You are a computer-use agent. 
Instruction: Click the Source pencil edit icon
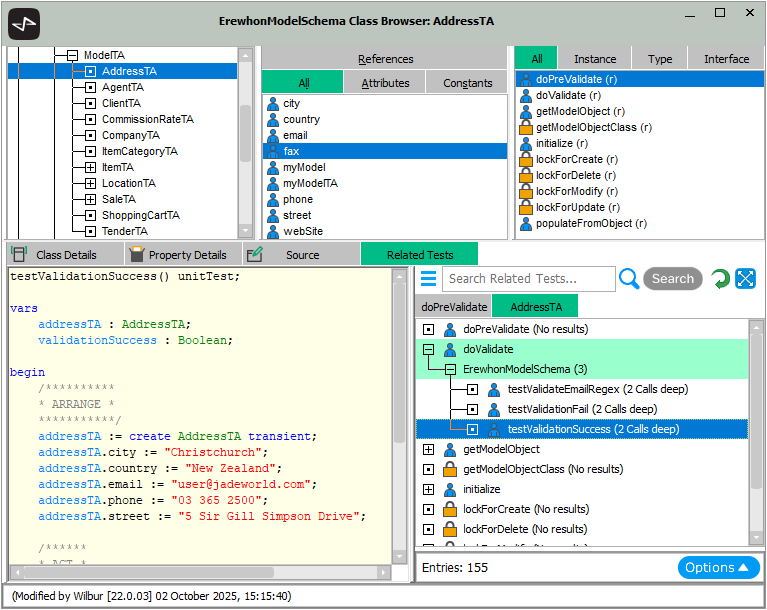pyautogui.click(x=255, y=254)
